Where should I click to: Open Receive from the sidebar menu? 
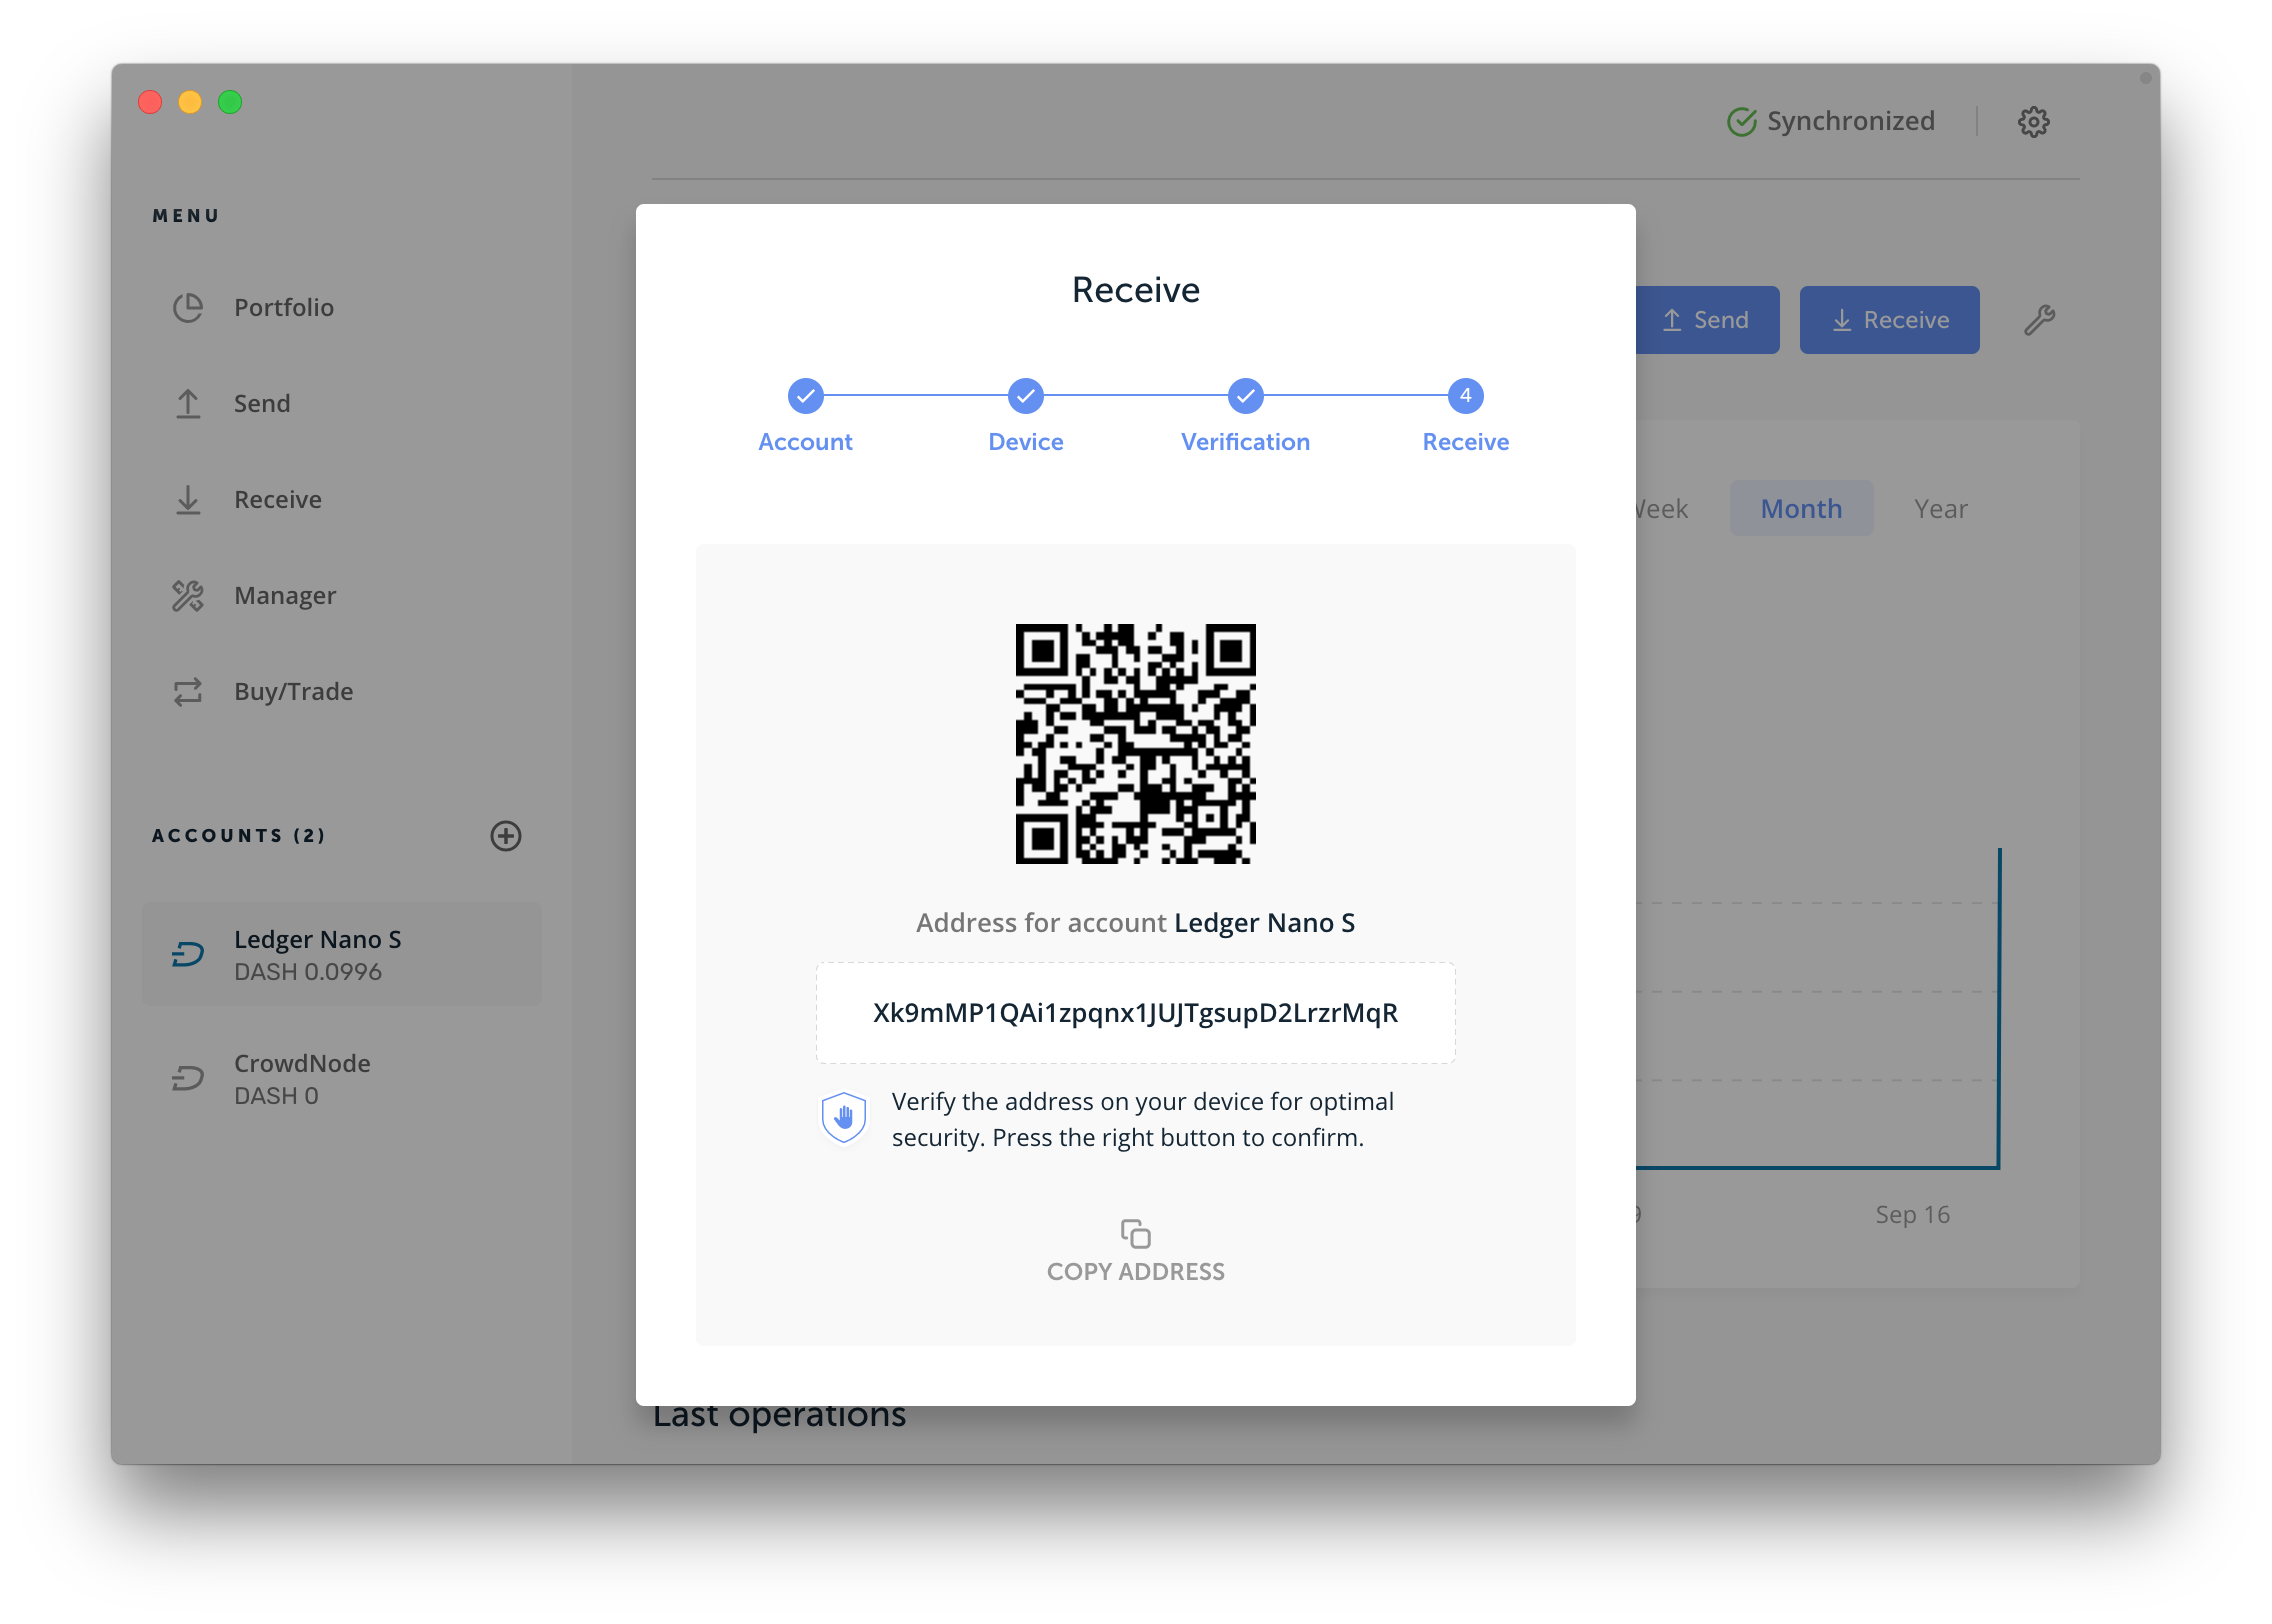(x=340, y=499)
